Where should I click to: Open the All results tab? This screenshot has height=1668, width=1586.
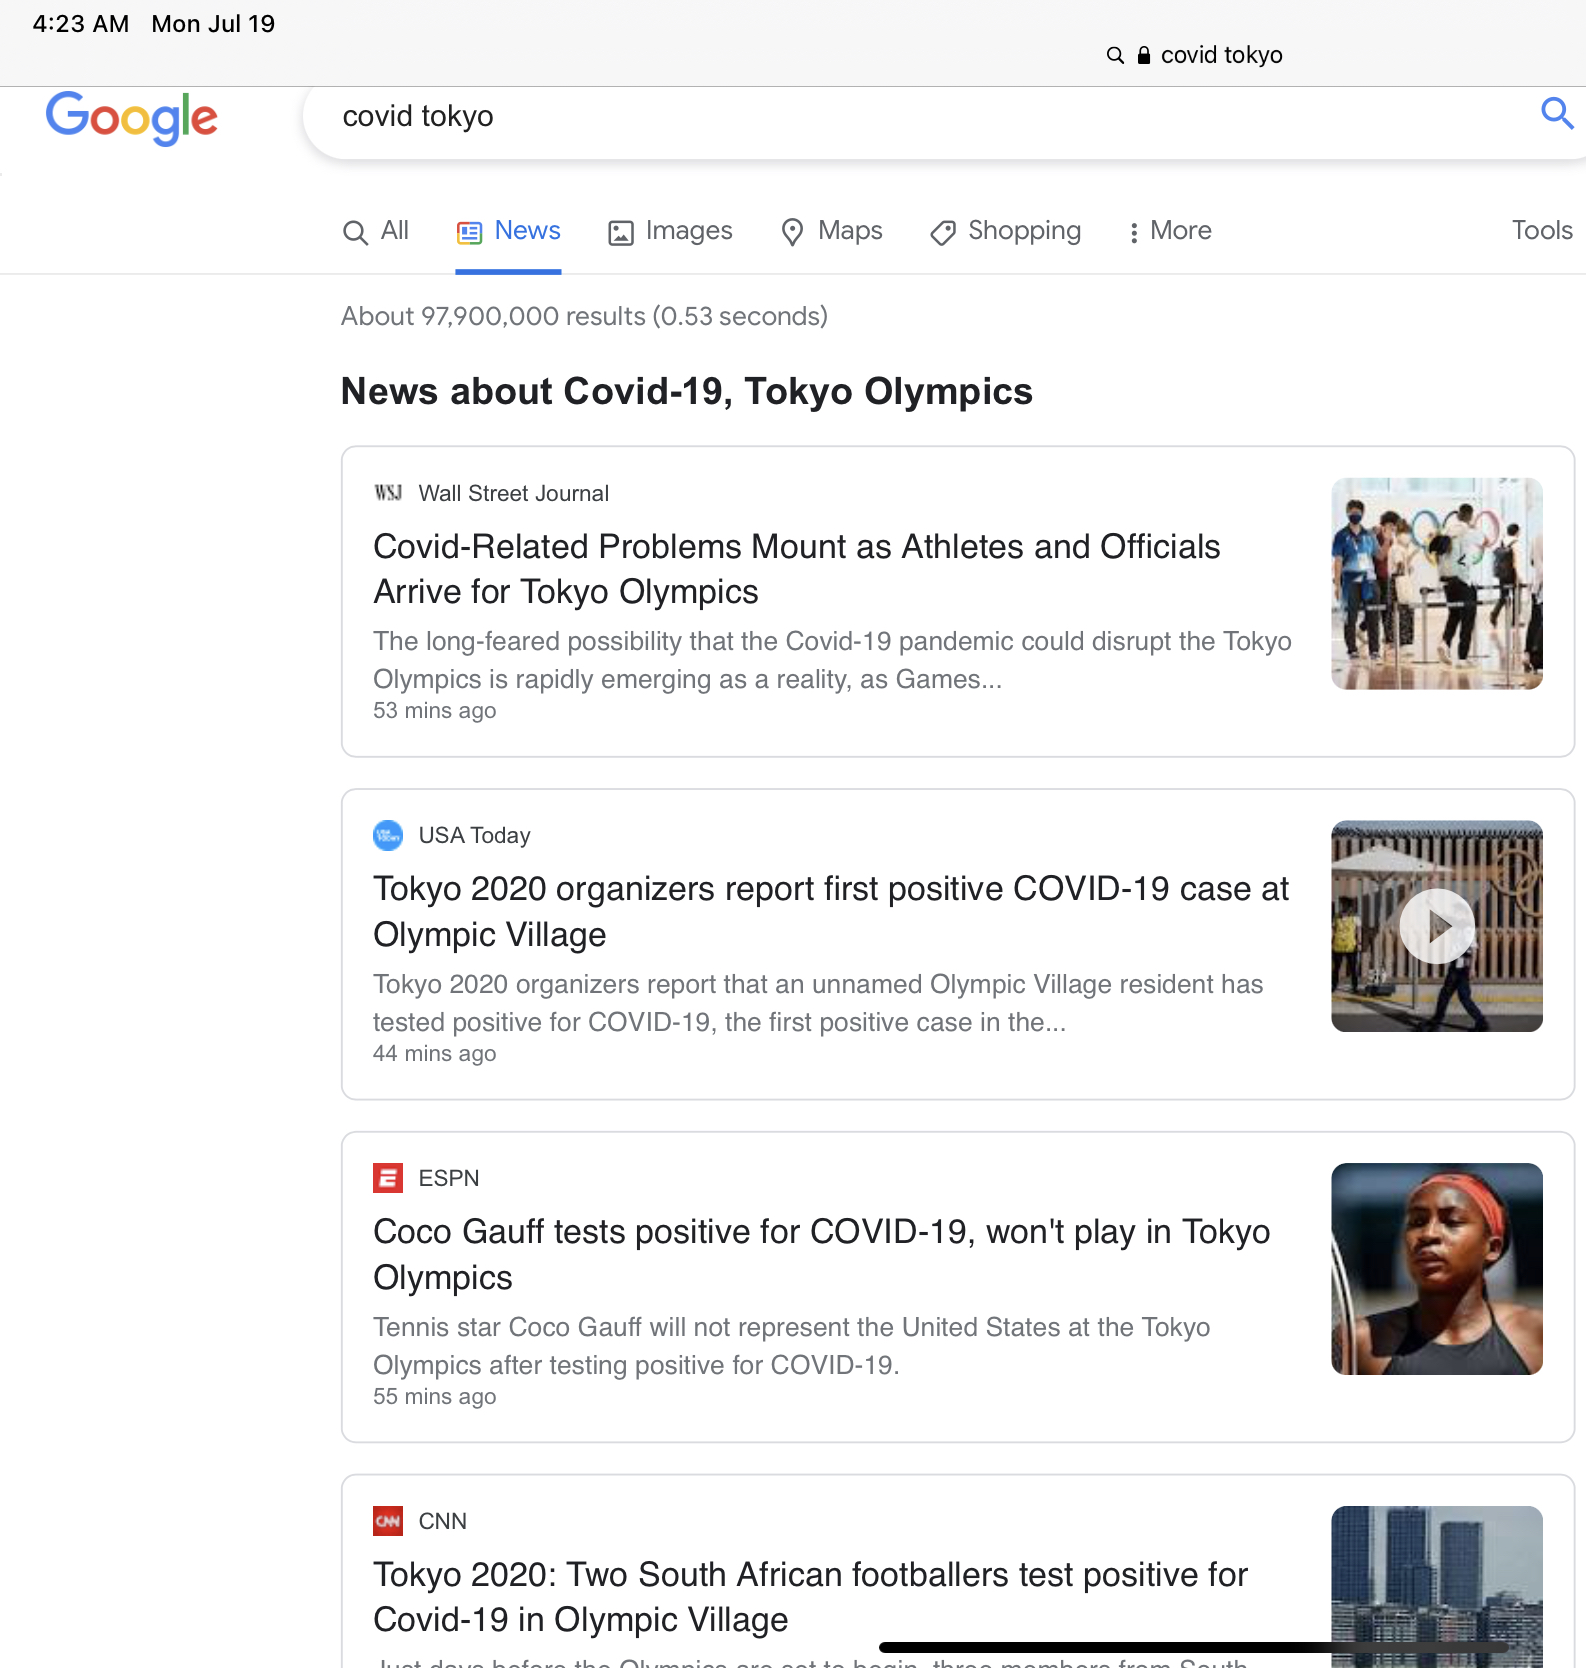pos(376,231)
